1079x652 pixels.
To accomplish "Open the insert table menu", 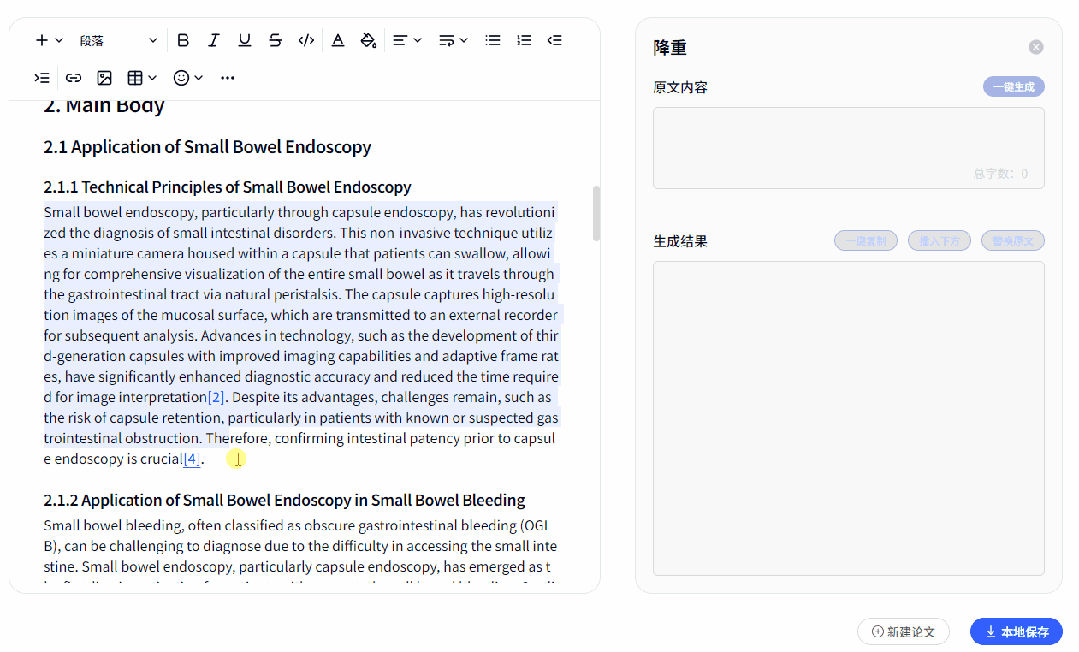I will pyautogui.click(x=141, y=77).
